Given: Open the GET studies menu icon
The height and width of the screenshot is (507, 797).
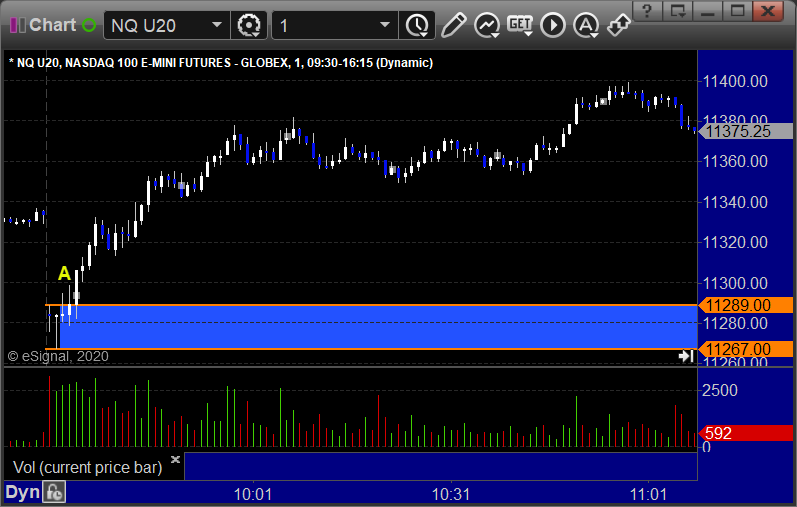Looking at the screenshot, I should pyautogui.click(x=520, y=25).
